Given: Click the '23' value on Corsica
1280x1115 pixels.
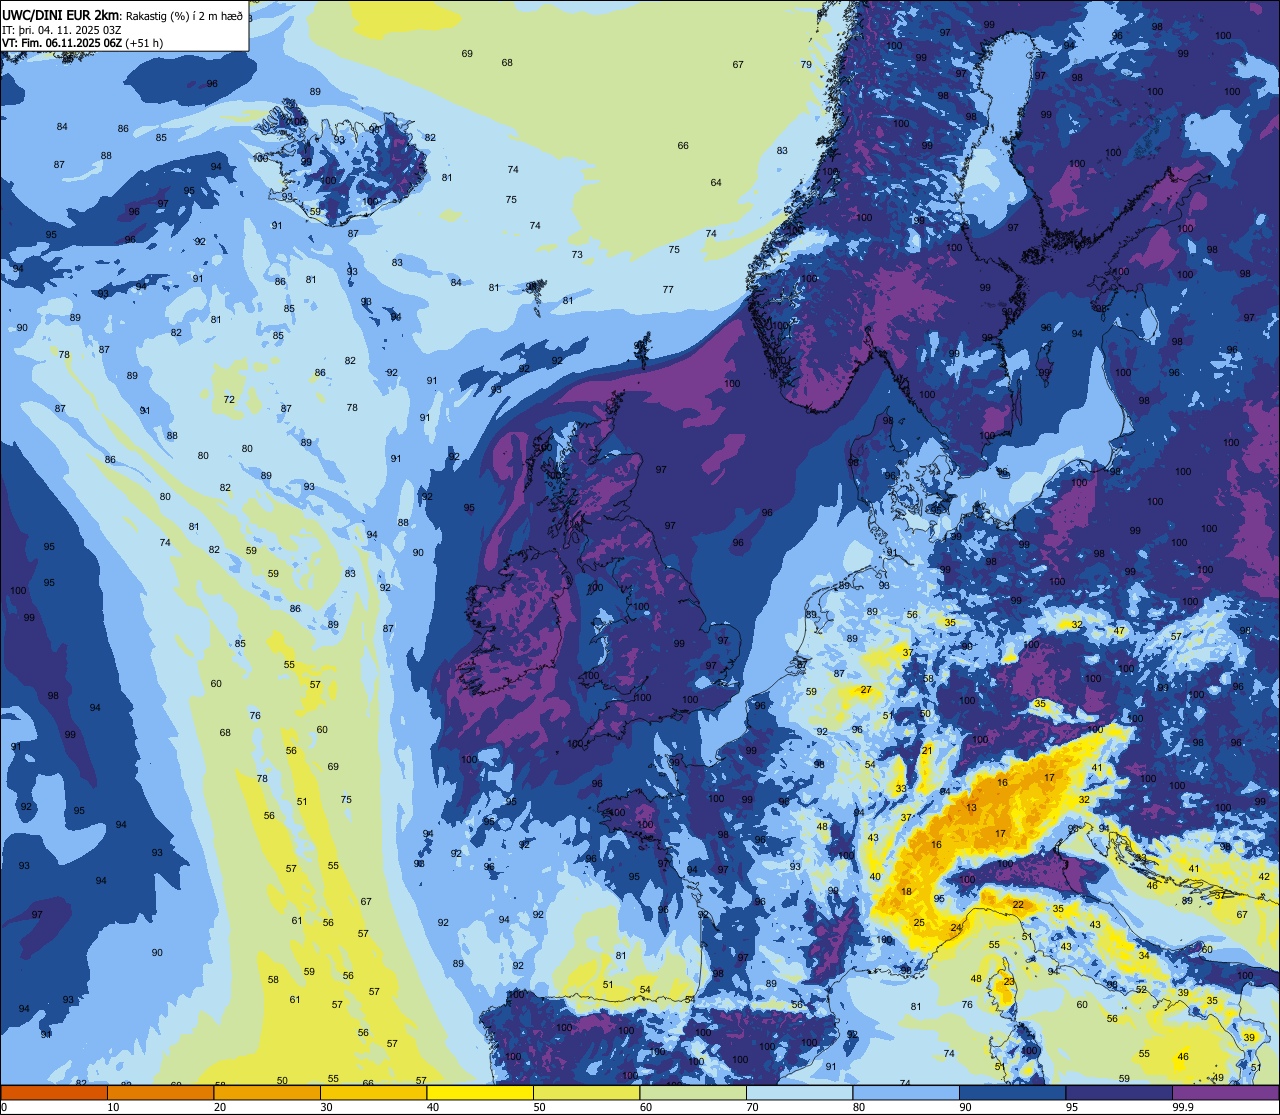Looking at the screenshot, I should tap(1009, 981).
